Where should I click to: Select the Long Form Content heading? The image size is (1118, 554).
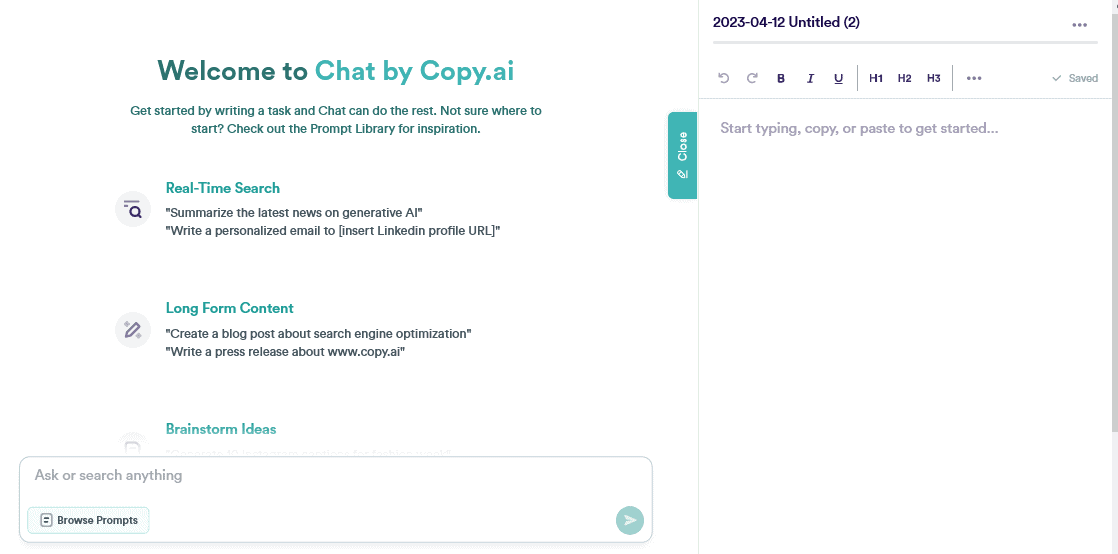click(229, 308)
